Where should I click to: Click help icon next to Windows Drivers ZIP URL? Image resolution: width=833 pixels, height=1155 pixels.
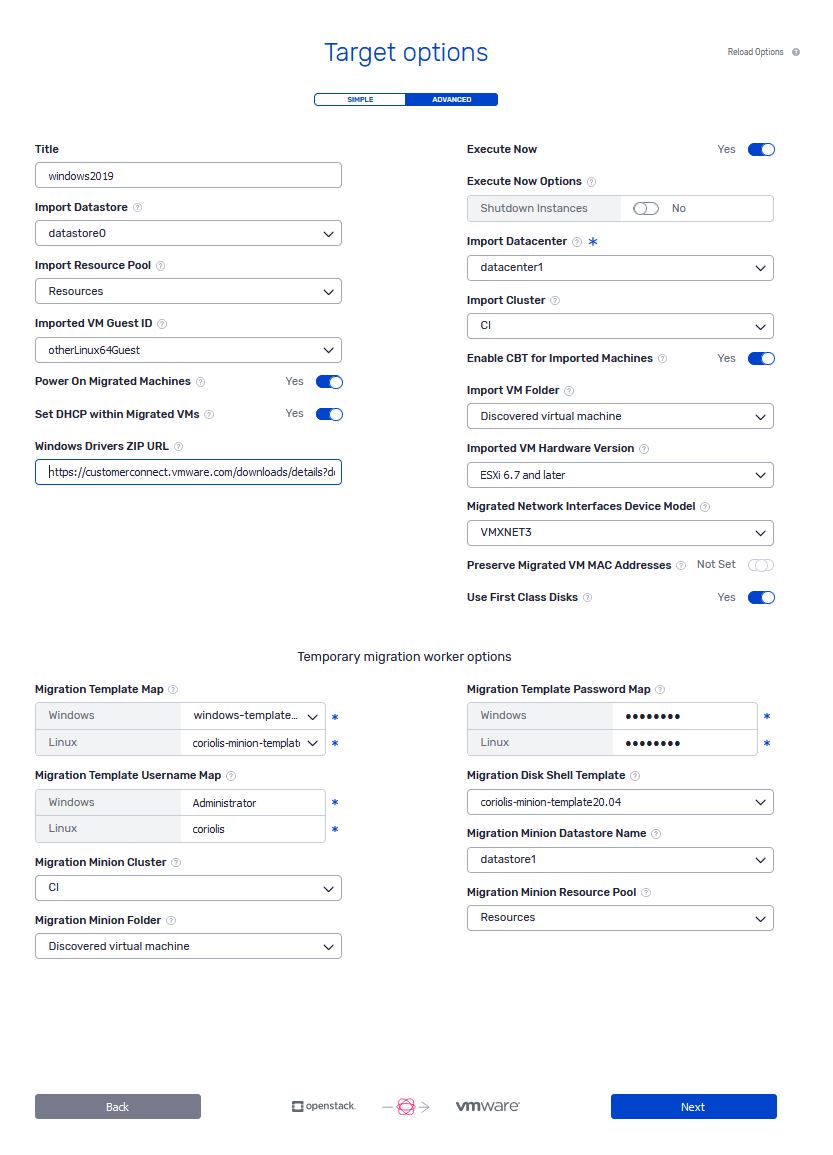tap(178, 446)
